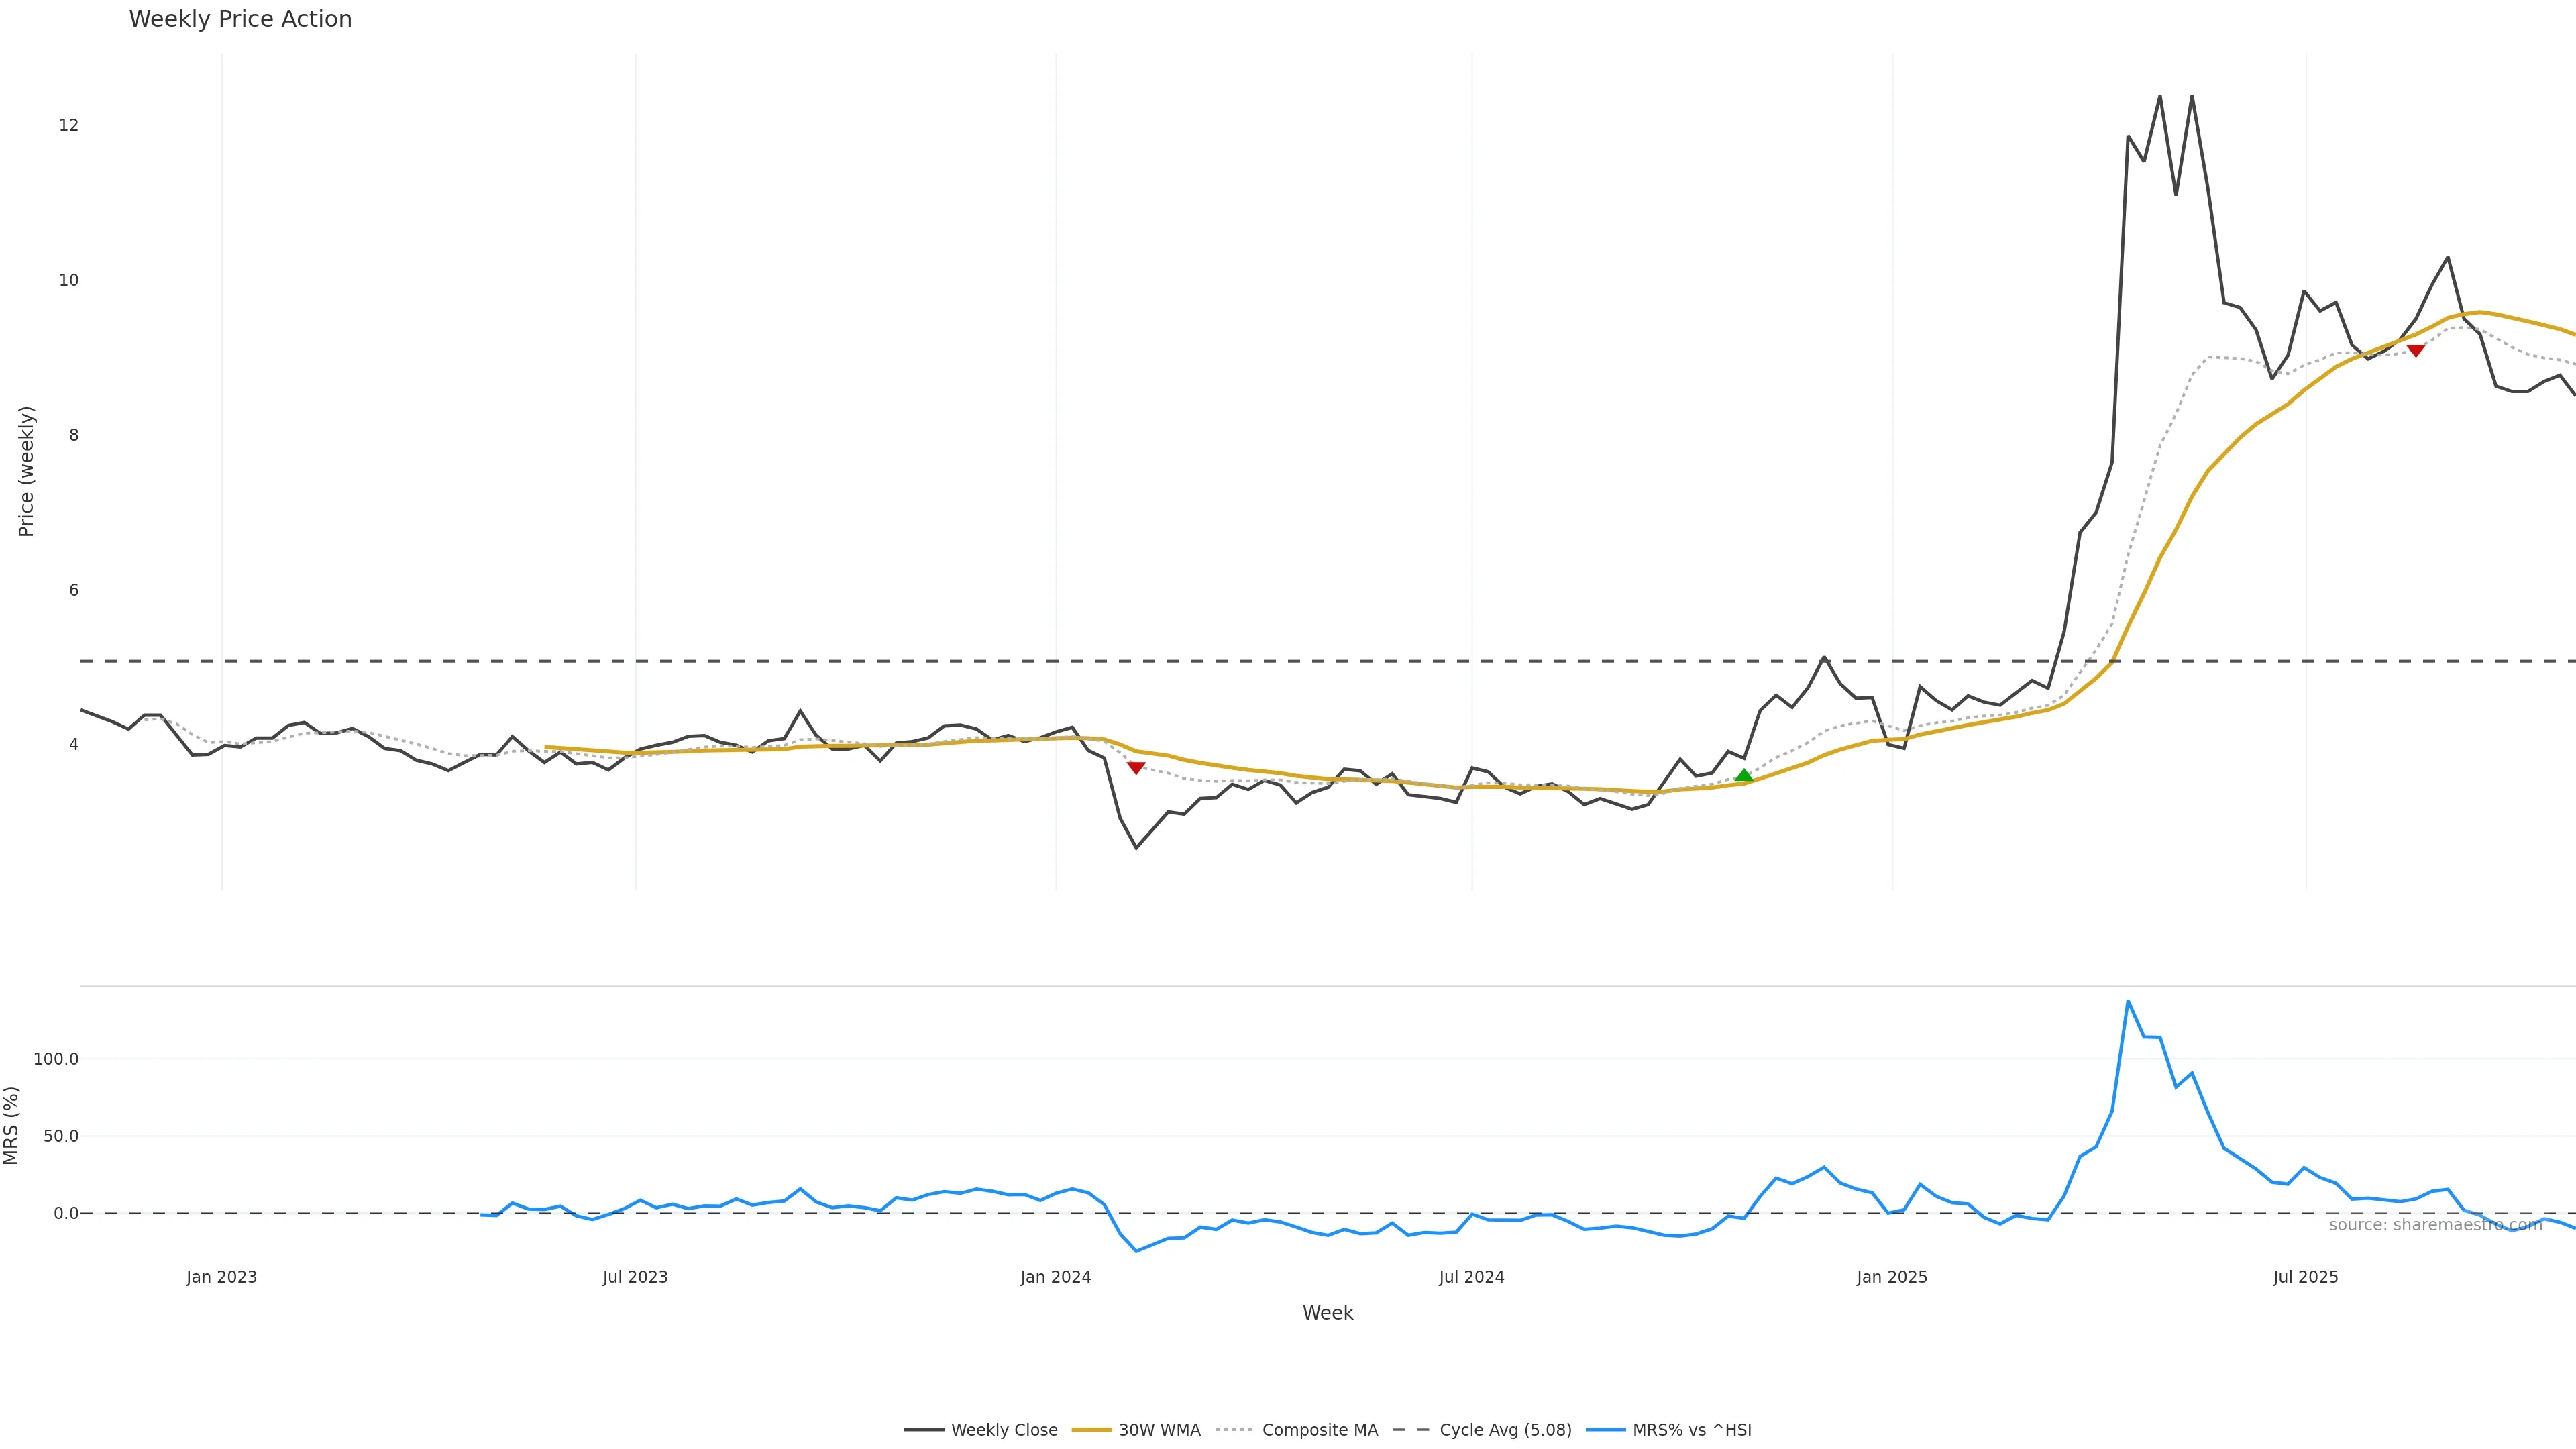Select the Jul 2024 x-axis label

point(1471,1277)
